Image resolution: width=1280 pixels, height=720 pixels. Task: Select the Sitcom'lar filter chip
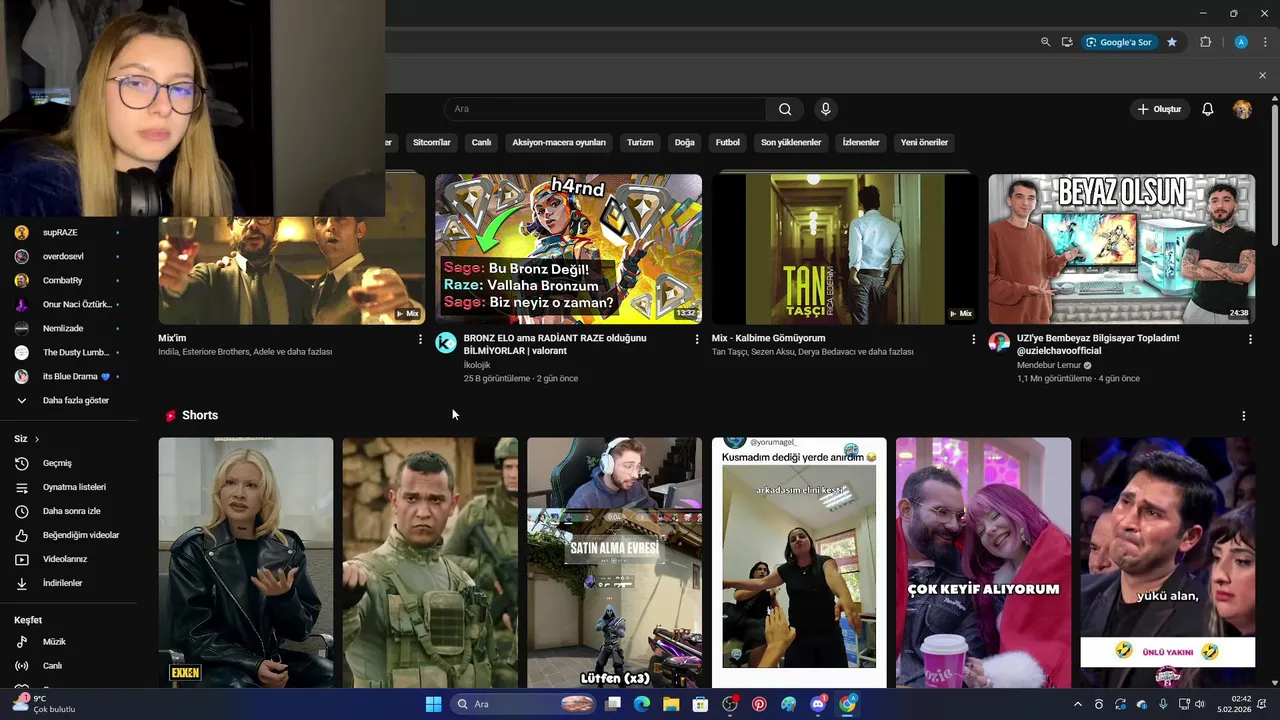tap(432, 142)
